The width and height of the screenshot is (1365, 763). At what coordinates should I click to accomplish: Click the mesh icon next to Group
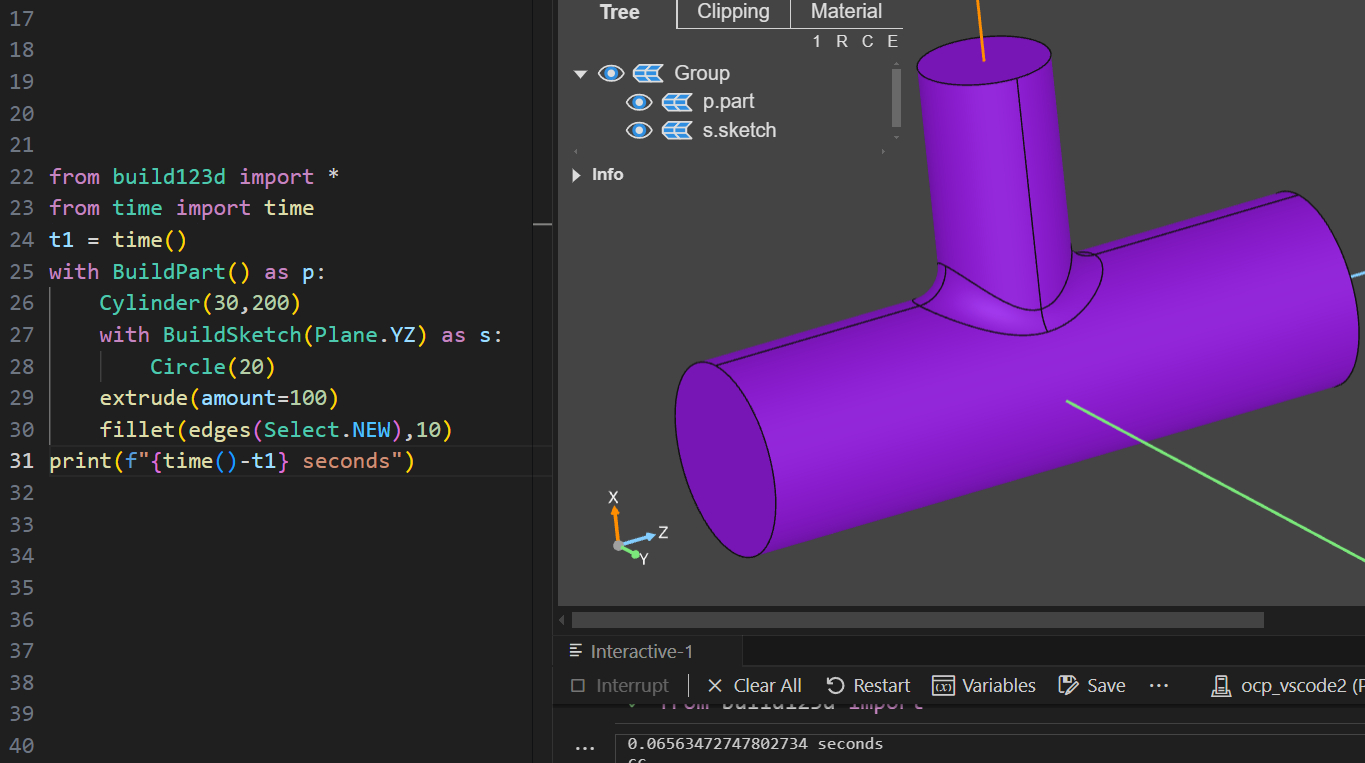pyautogui.click(x=648, y=73)
